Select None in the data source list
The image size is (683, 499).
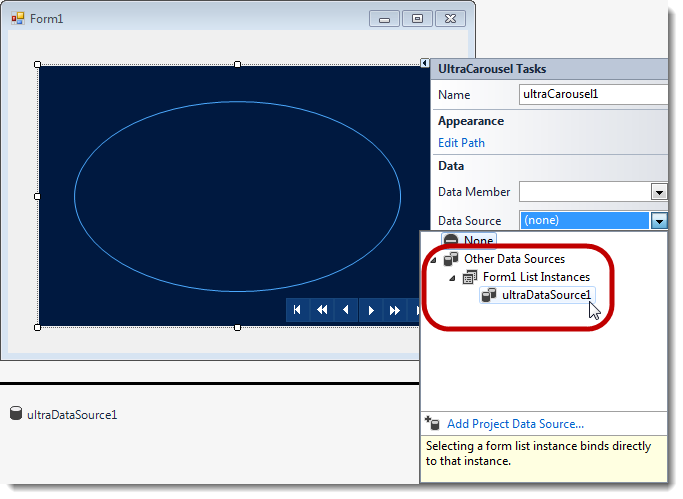(x=478, y=241)
